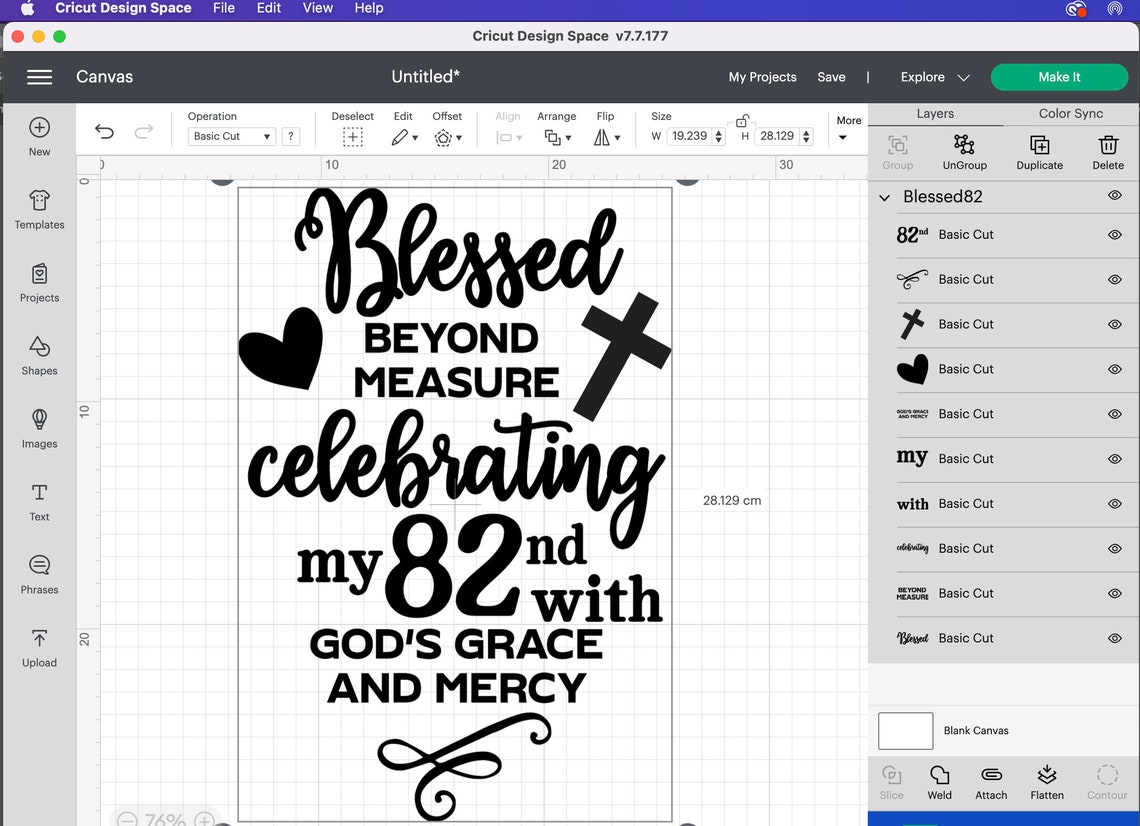The height and width of the screenshot is (826, 1140).
Task: Click the Blank Canvas color swatch
Action: pos(904,730)
